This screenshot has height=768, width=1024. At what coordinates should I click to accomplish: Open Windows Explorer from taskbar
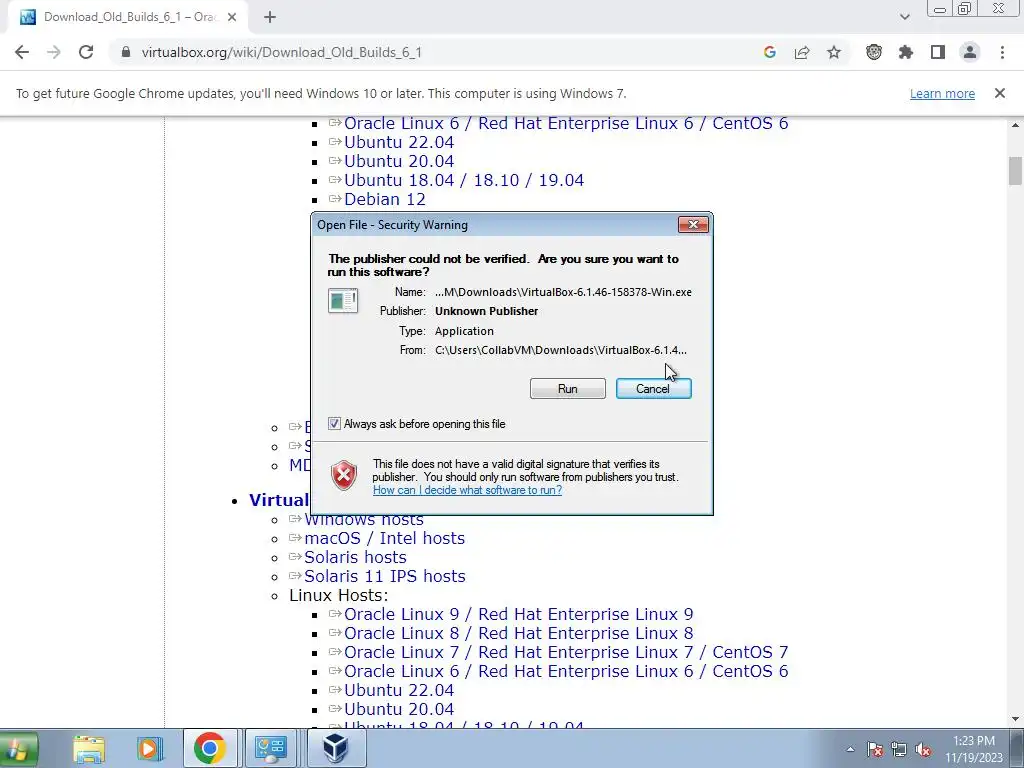(89, 748)
